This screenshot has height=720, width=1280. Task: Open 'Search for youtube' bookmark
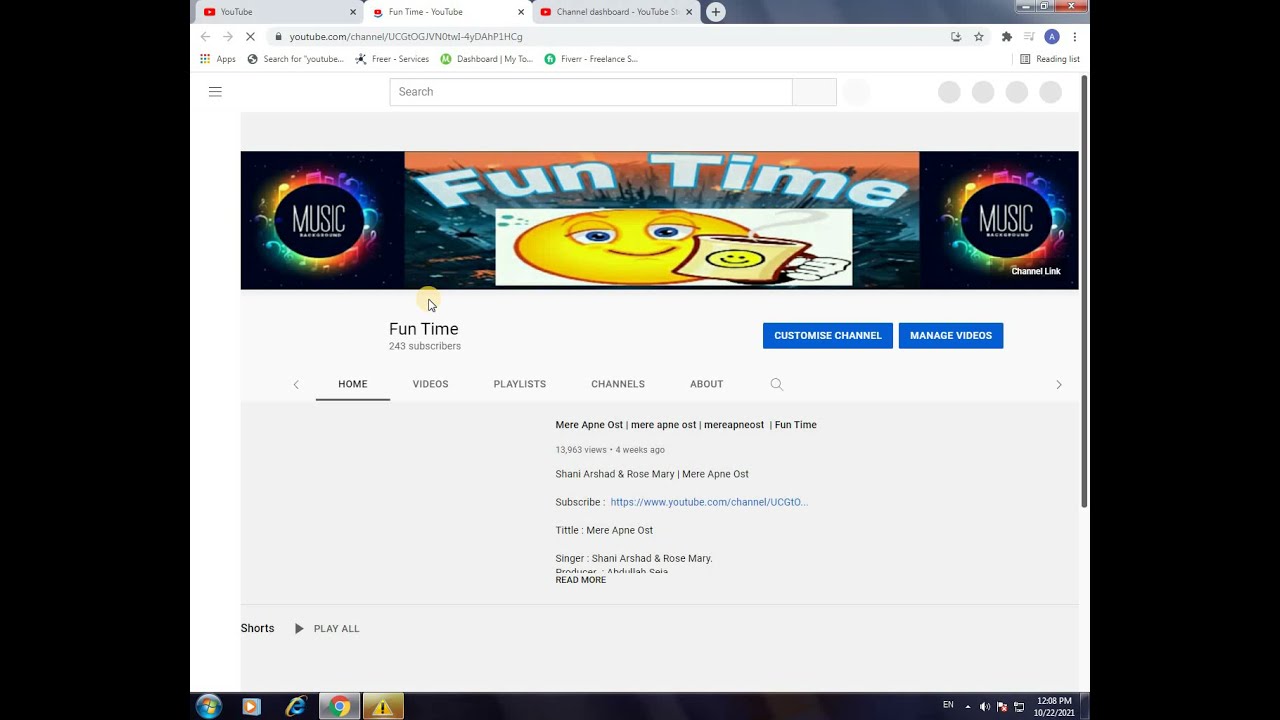pyautogui.click(x=295, y=59)
